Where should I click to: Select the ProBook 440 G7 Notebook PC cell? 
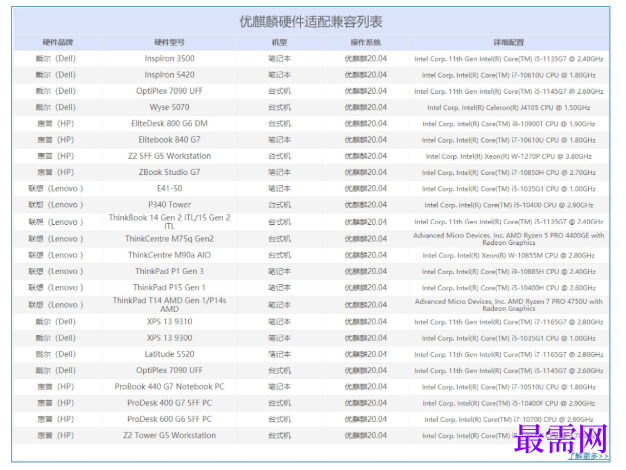(x=169, y=387)
